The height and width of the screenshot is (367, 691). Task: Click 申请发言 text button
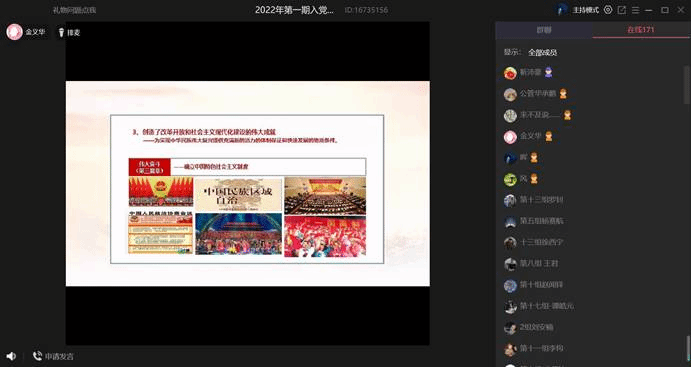click(x=59, y=356)
